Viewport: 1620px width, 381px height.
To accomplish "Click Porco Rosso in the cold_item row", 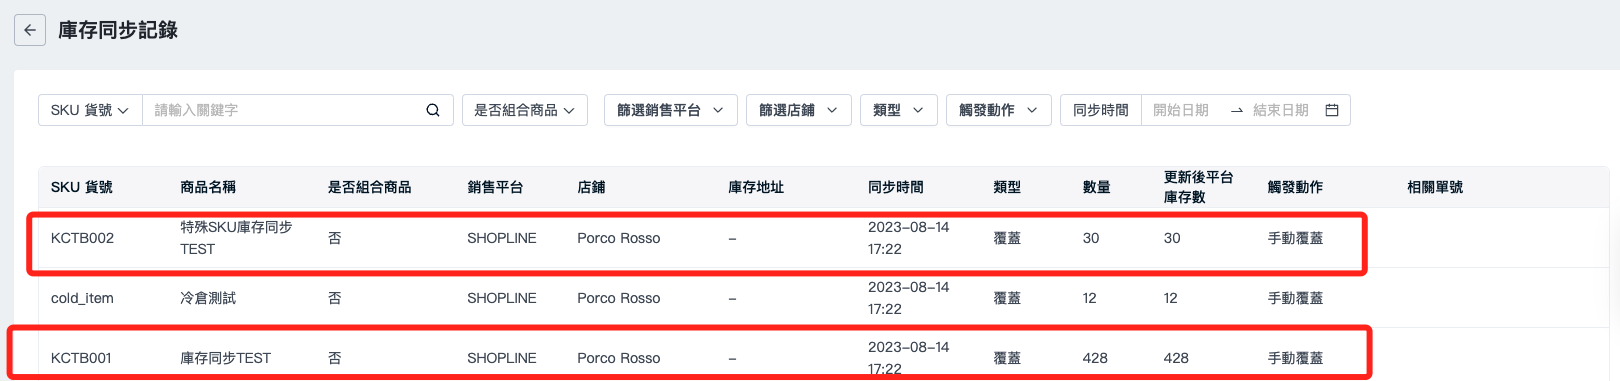I will click(618, 298).
